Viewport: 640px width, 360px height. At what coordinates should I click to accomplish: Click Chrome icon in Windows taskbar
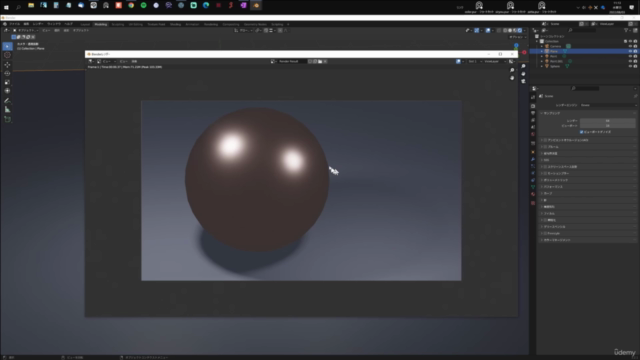tap(131, 5)
